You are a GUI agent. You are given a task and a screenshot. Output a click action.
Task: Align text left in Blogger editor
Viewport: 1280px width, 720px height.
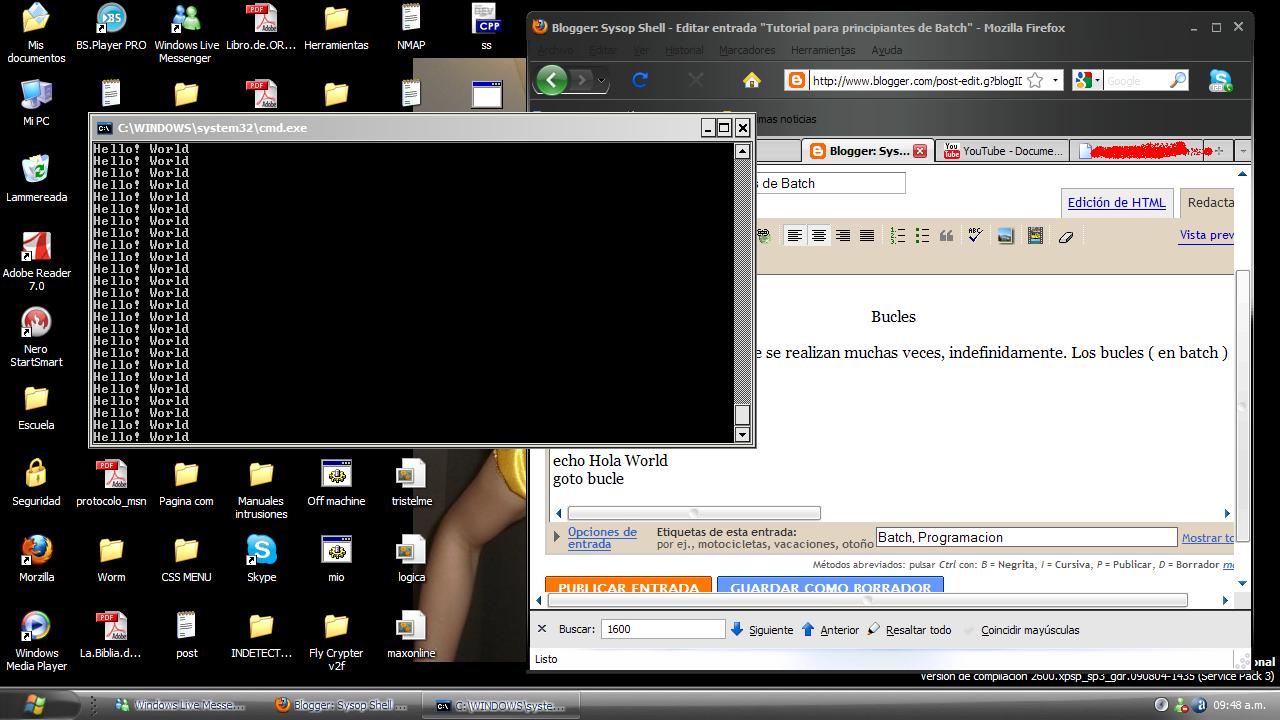795,236
